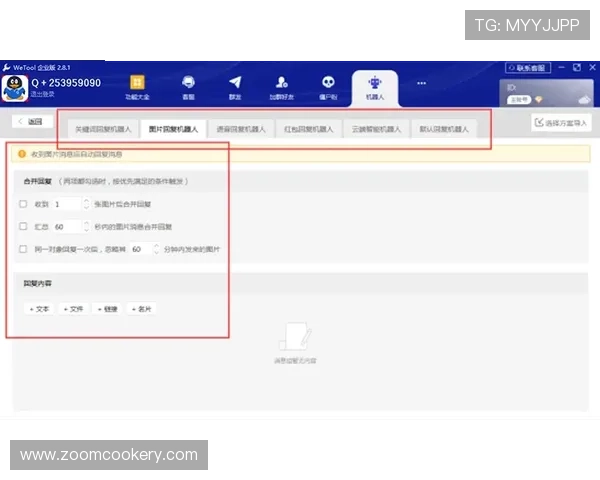Open the three-dot more menu
Screen dimensions: 600x480
(x=421, y=83)
